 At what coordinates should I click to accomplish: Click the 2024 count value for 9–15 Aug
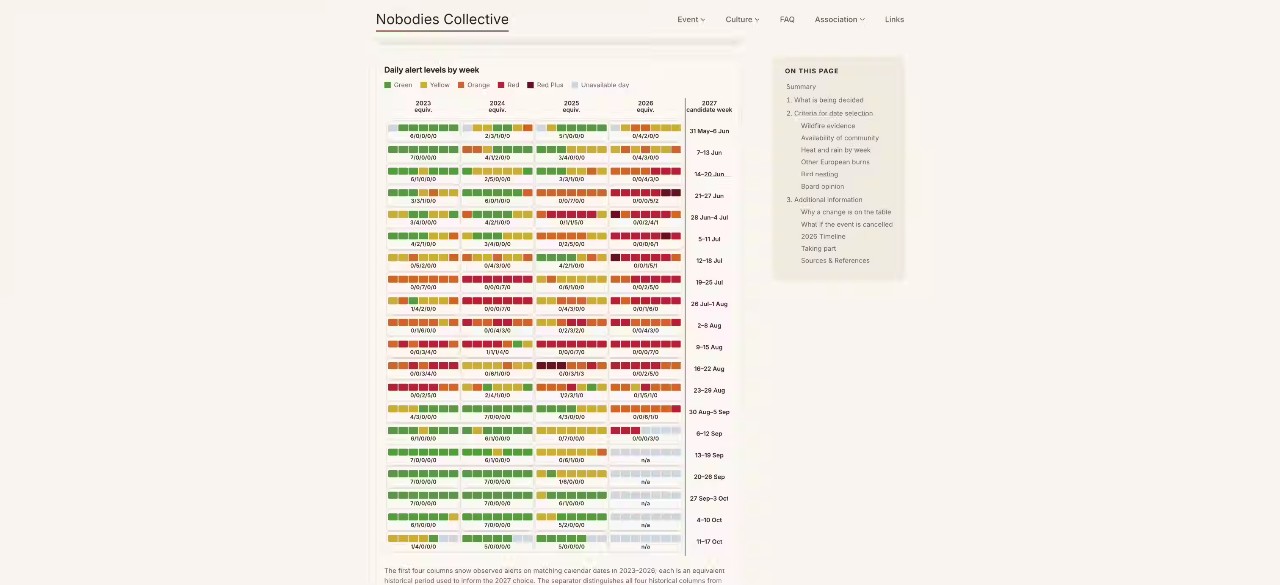(x=497, y=352)
